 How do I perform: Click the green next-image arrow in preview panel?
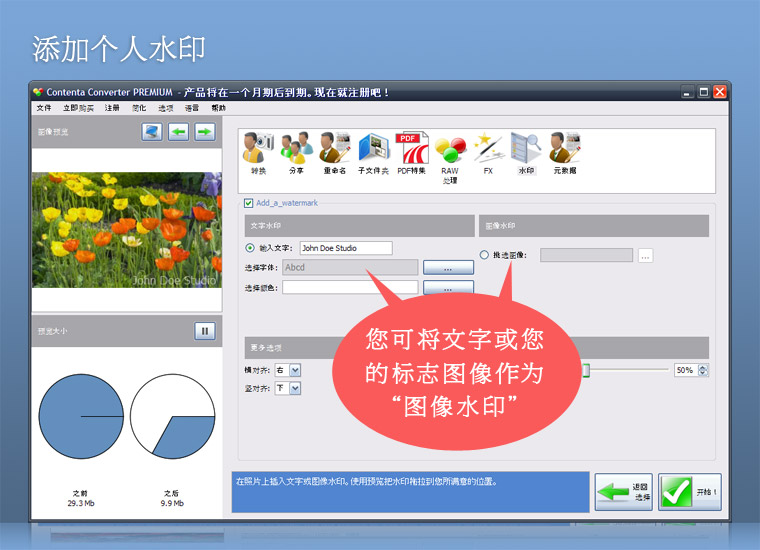click(204, 131)
